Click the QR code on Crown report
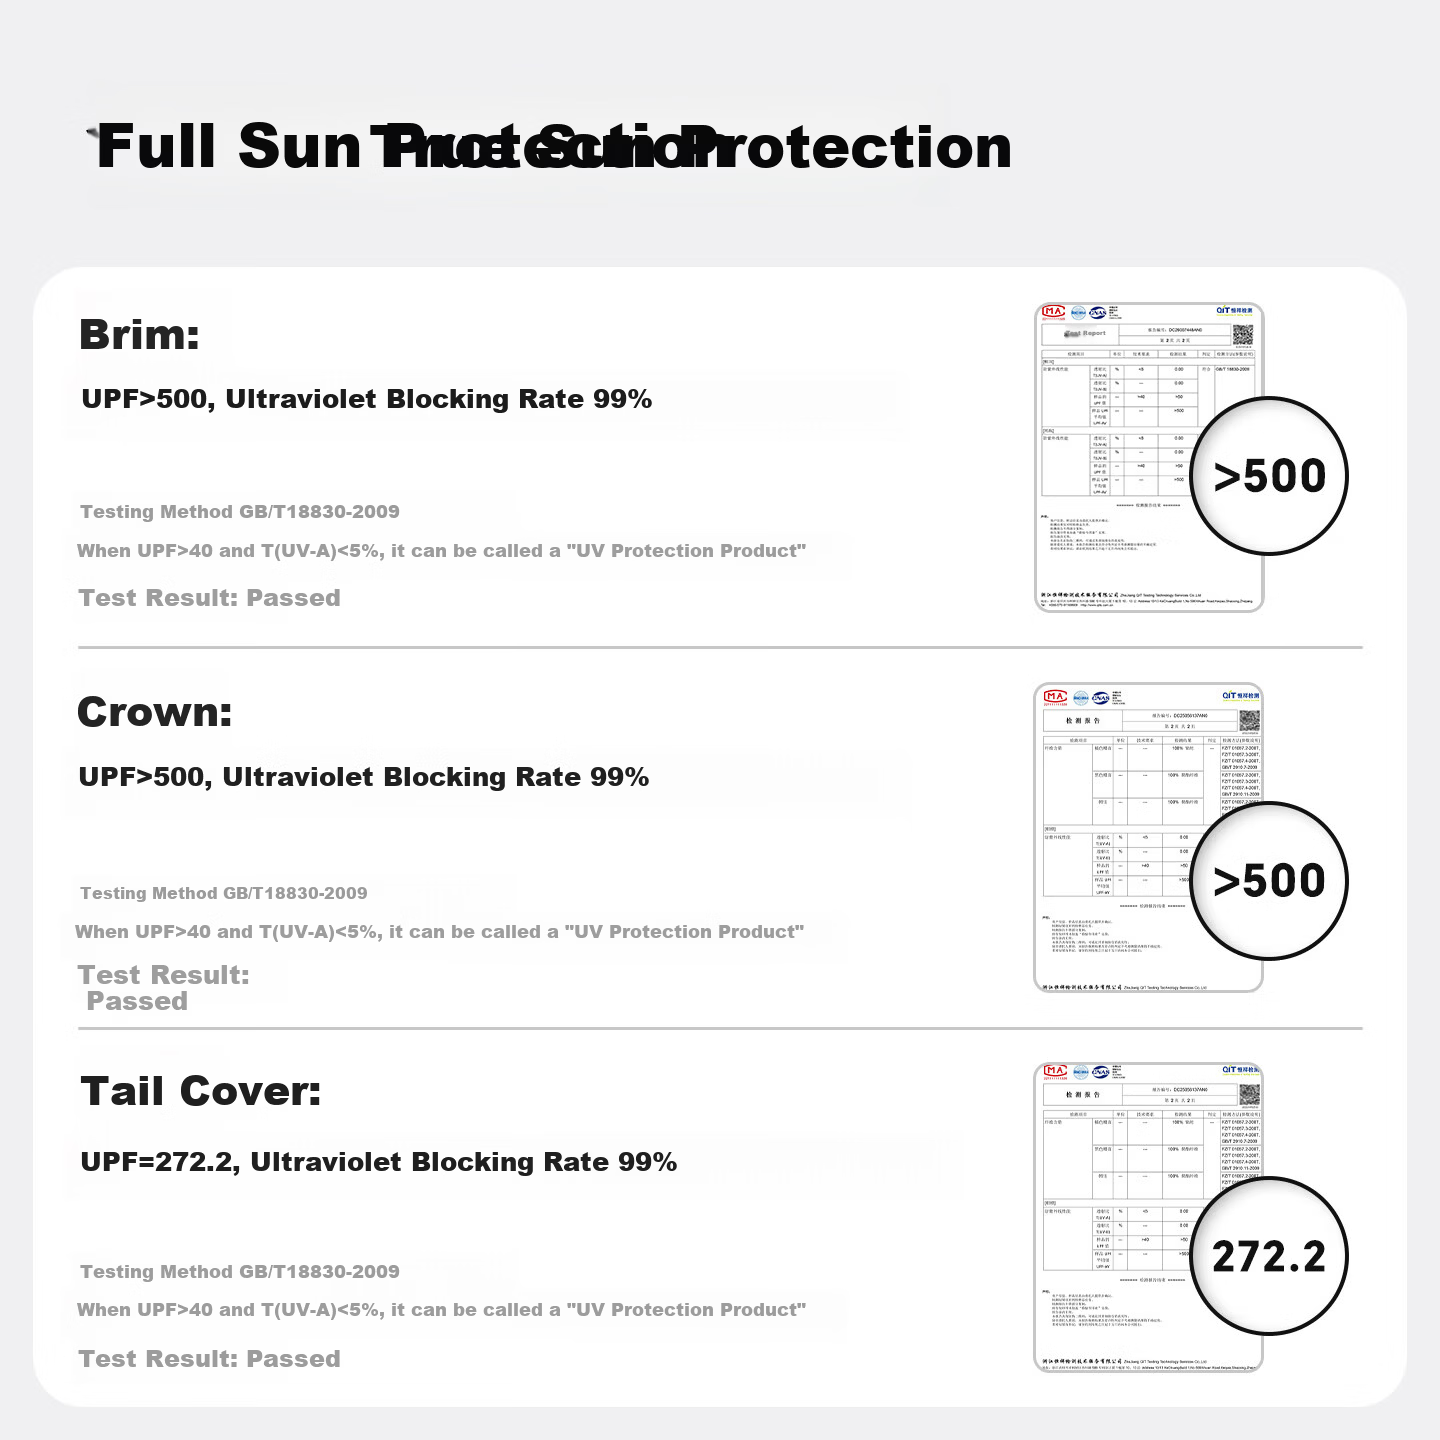The height and width of the screenshot is (1440, 1440). point(1249,720)
